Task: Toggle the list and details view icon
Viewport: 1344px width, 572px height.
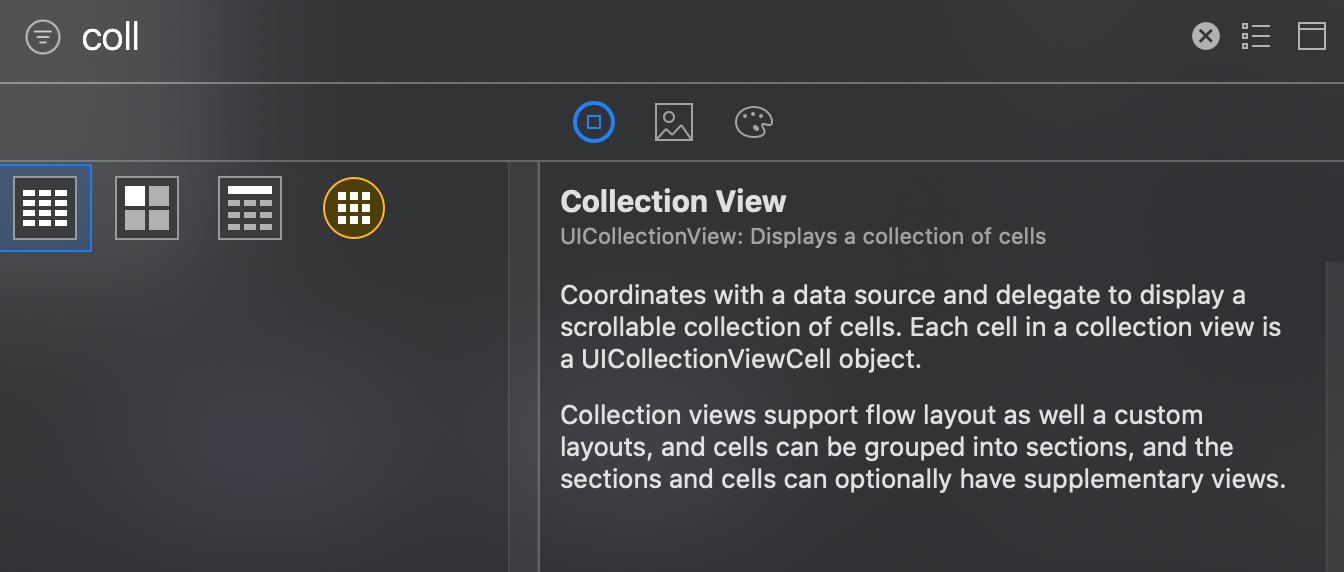Action: point(1256,37)
